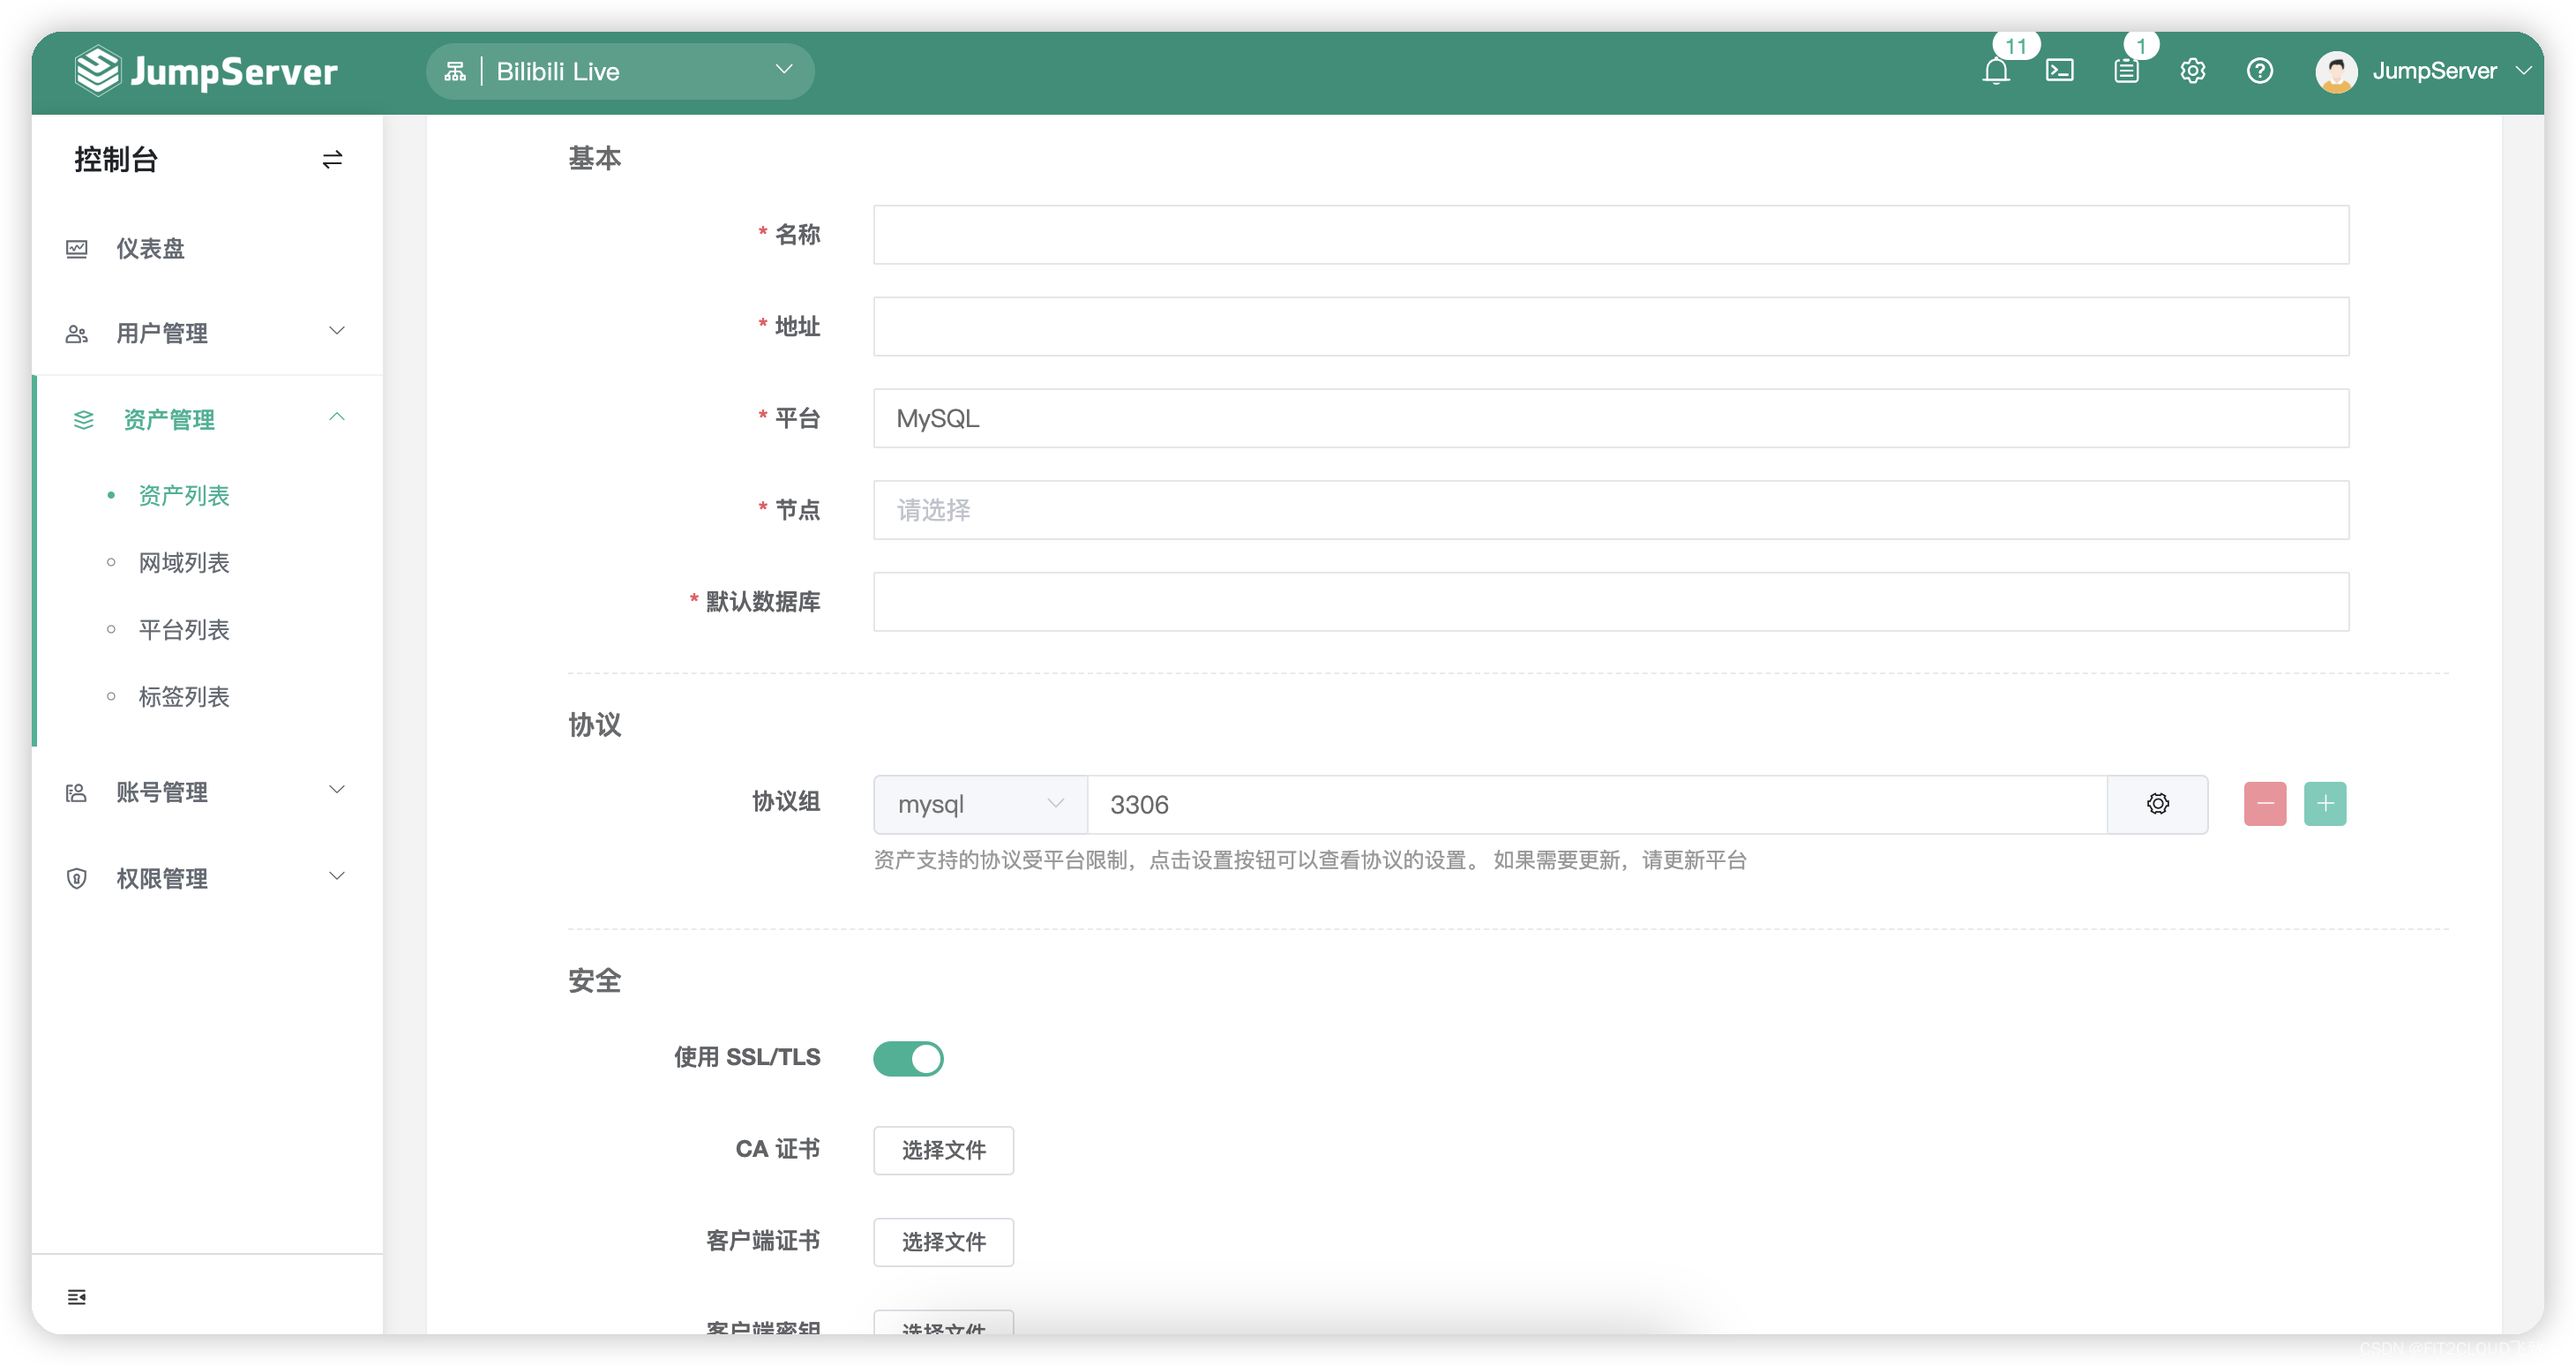The image size is (2576, 1366).
Task: Click the 权限管理 shield icon
Action: pyautogui.click(x=77, y=878)
